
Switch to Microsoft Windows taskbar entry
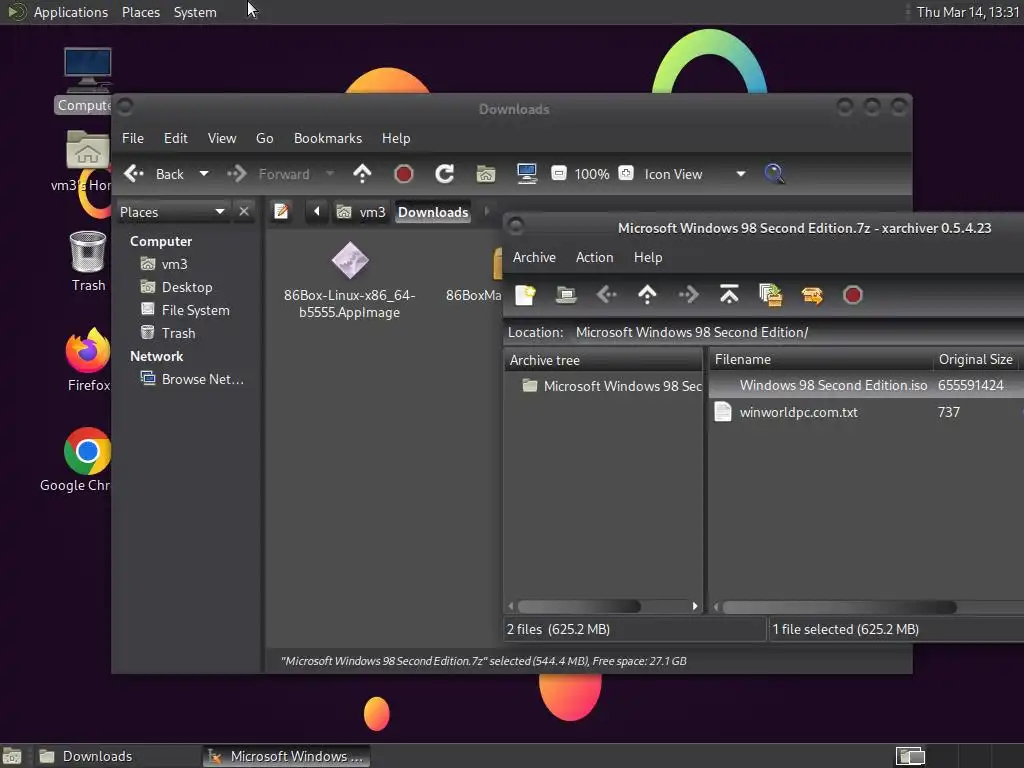pos(287,756)
